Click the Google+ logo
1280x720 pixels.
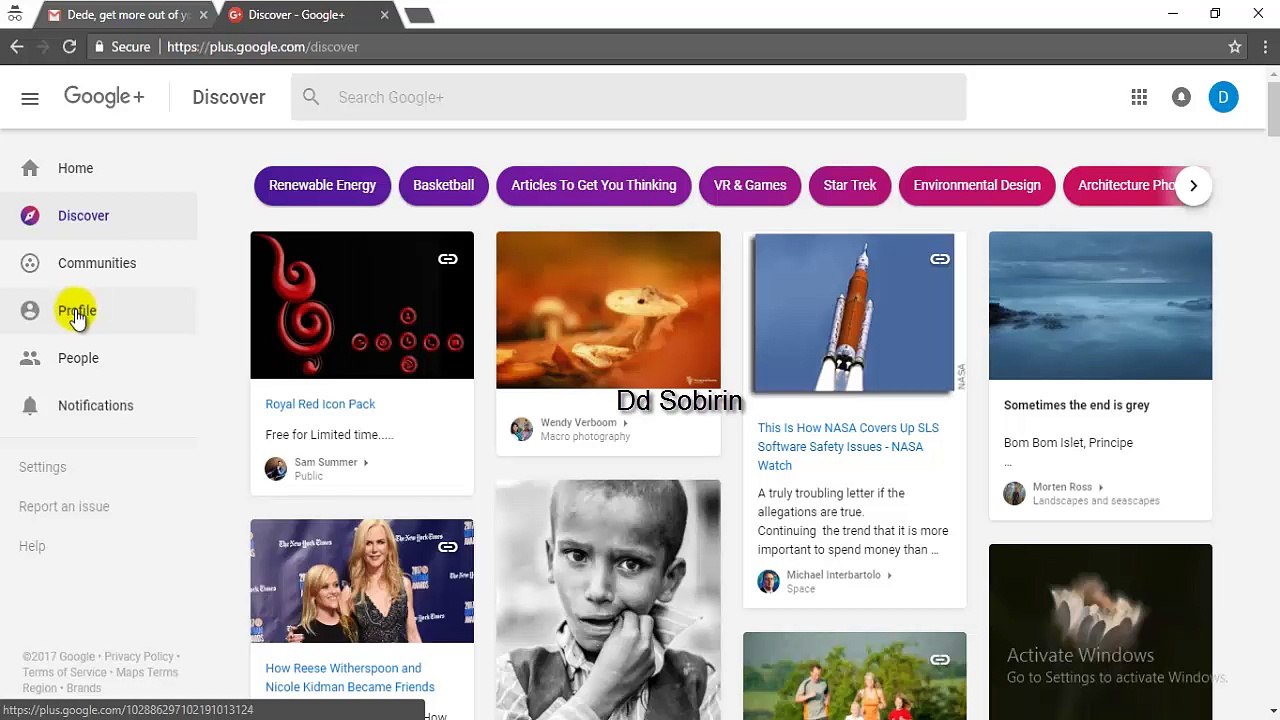coord(104,96)
